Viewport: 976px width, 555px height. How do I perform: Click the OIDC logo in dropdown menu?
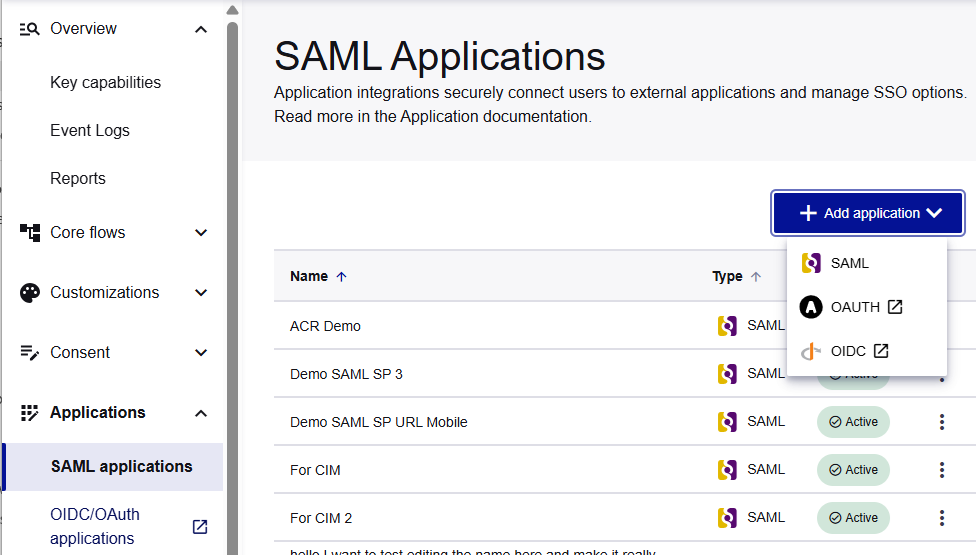point(811,352)
